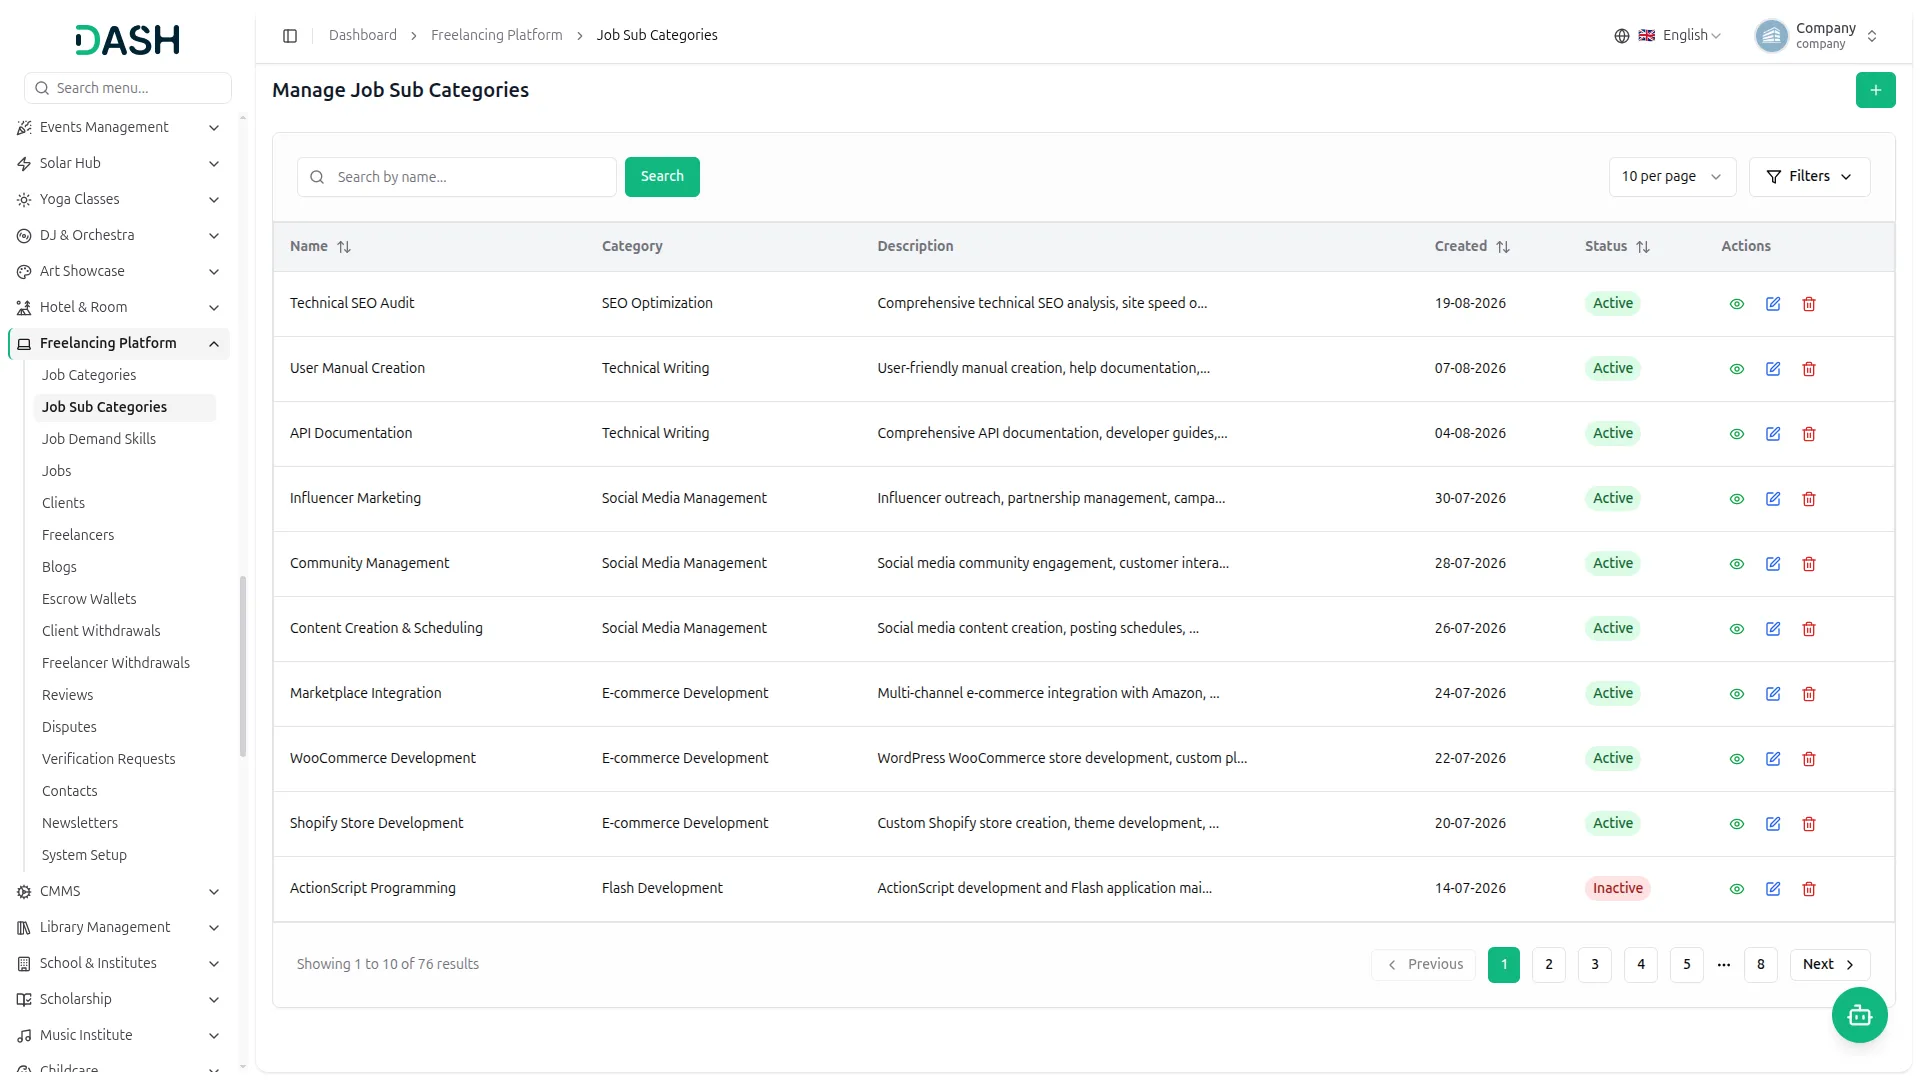The width and height of the screenshot is (1920, 1080).
Task: View Community Management details eye icon
Action: pos(1736,564)
